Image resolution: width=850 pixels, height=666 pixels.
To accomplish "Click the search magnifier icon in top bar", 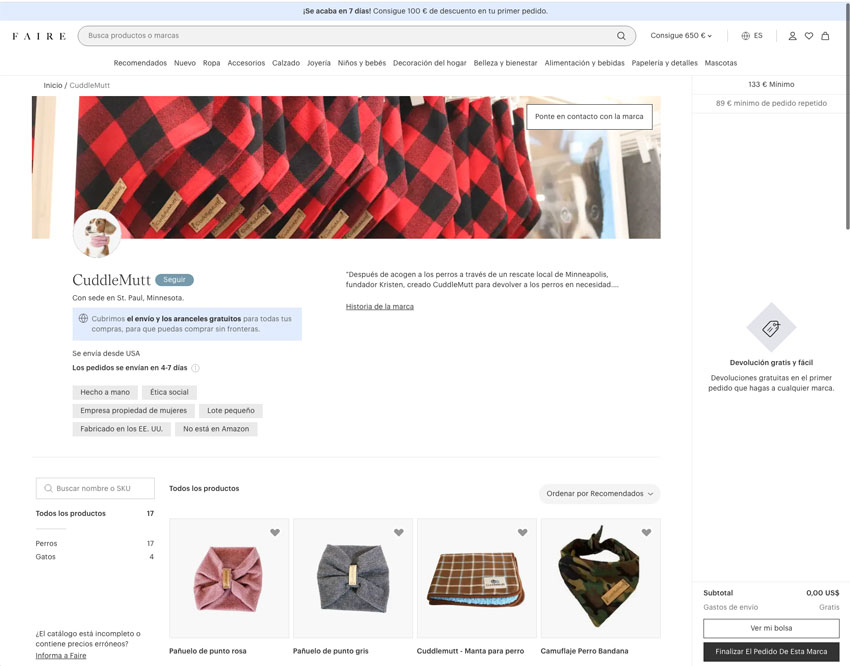I will point(621,36).
